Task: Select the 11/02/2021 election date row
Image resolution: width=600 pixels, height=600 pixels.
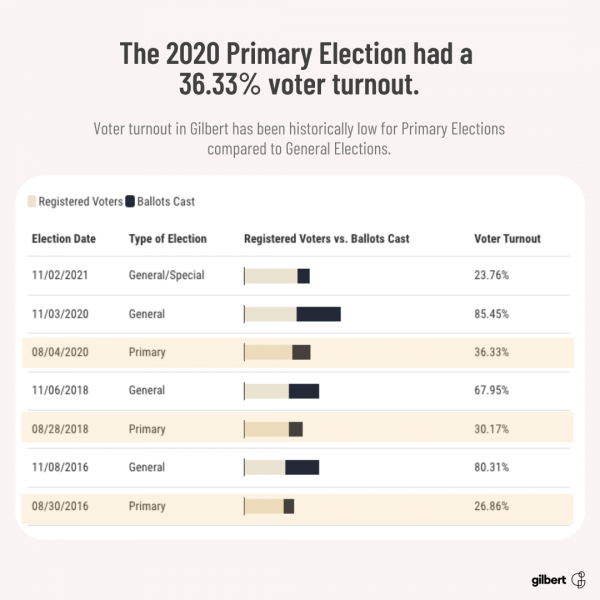Action: point(64,275)
